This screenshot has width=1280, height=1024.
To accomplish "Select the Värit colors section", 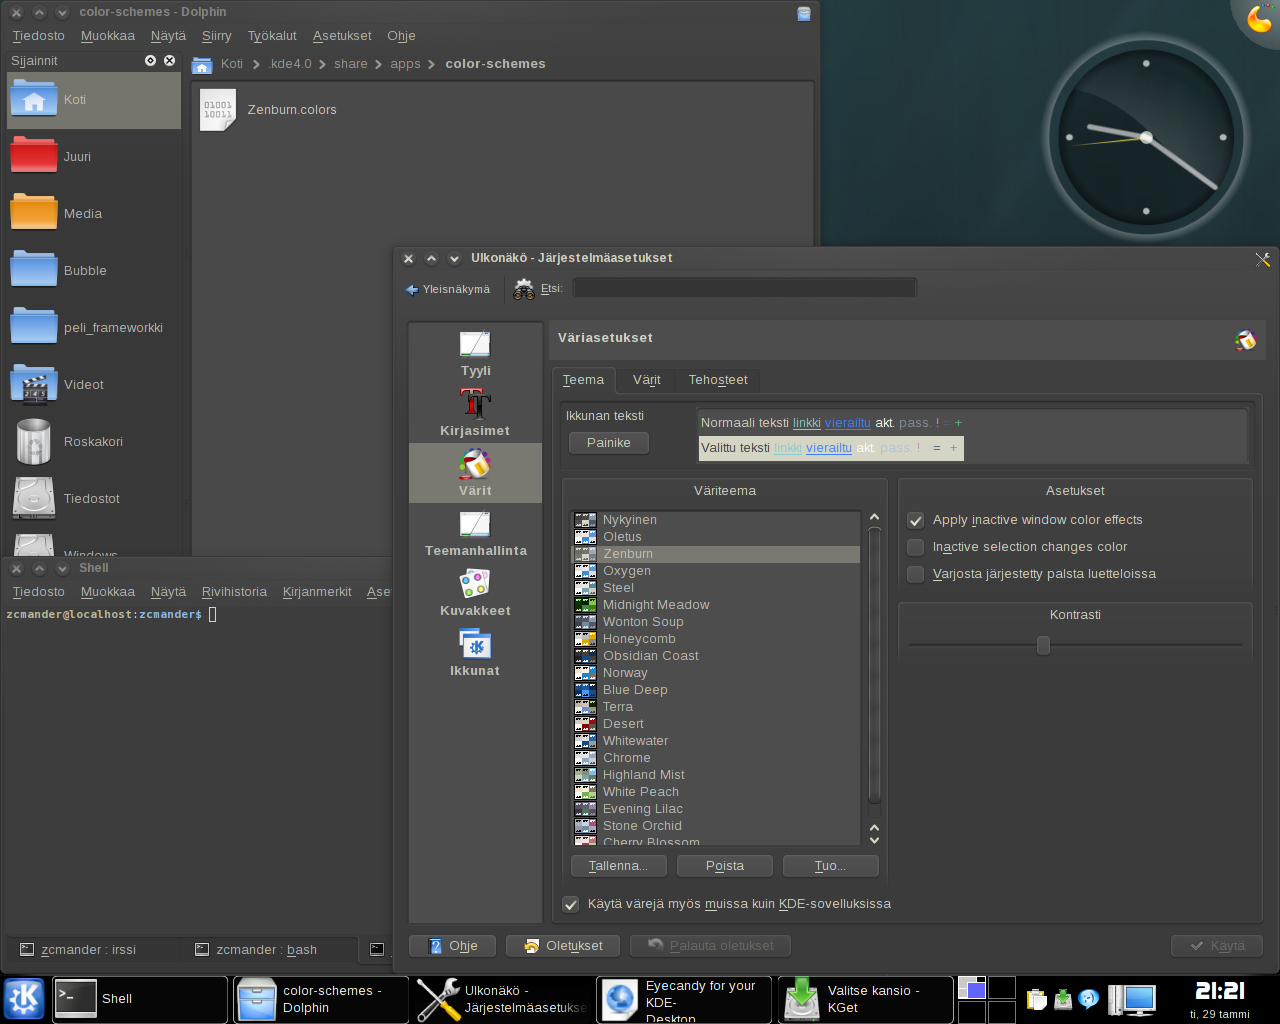I will tap(475, 473).
